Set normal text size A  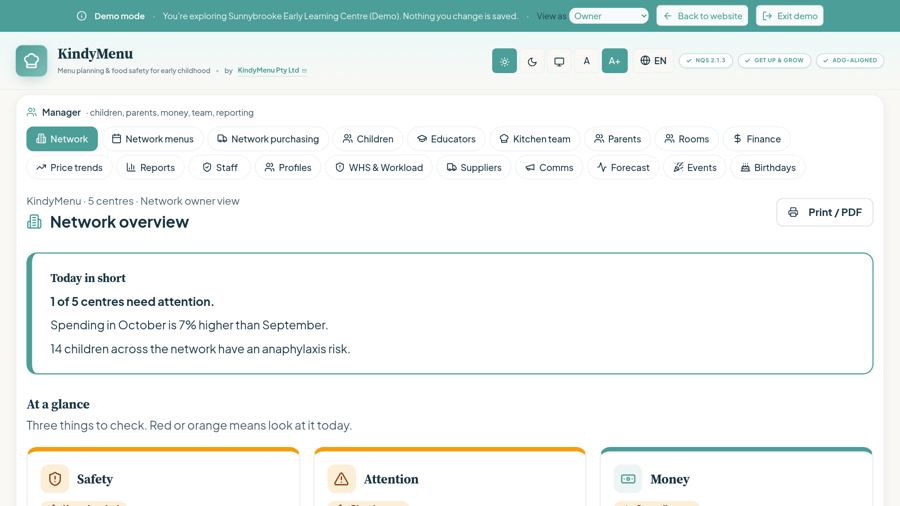[x=587, y=61]
